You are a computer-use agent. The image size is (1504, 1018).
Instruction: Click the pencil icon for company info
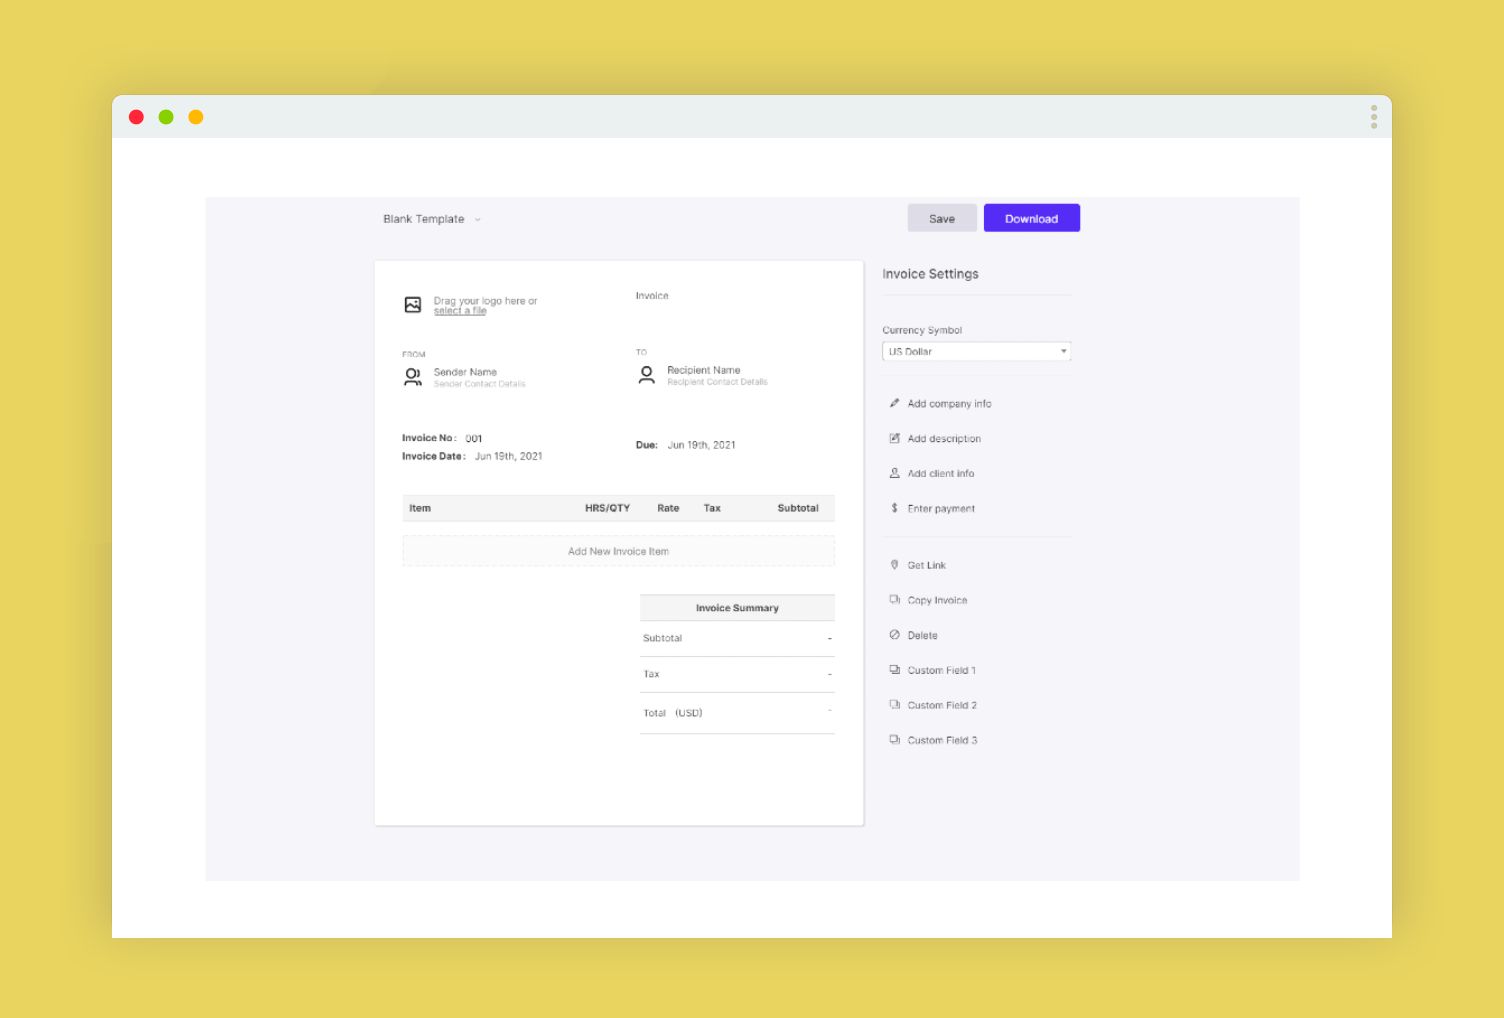[x=894, y=403]
